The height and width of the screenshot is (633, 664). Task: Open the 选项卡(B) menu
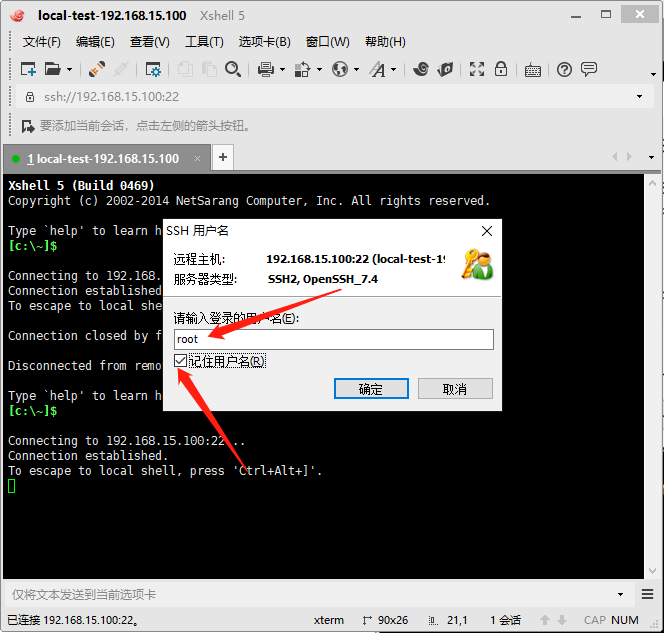265,42
